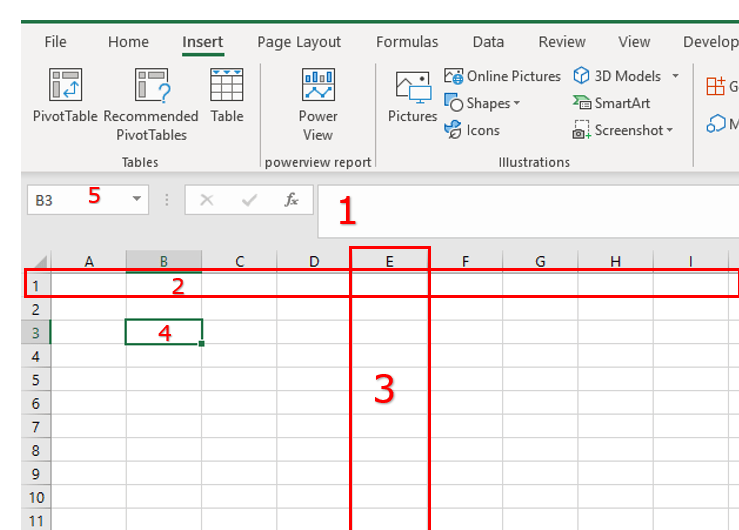The width and height of the screenshot is (739, 530).
Task: Select column H header
Action: click(615, 261)
